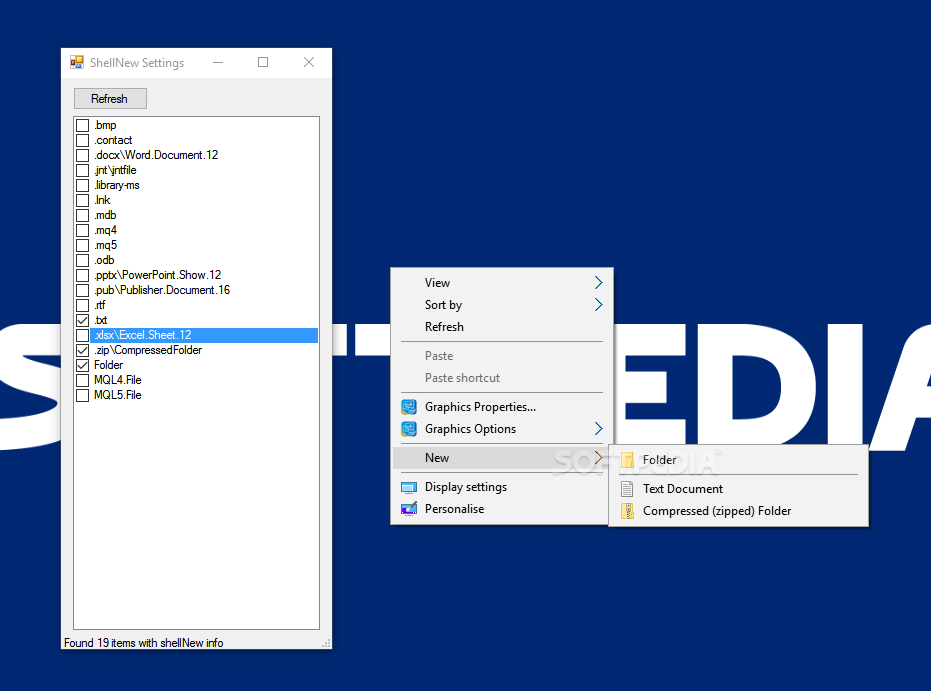The height and width of the screenshot is (691, 931).
Task: Uncheck the .zip\CompressedFolder checkbox
Action: (83, 350)
